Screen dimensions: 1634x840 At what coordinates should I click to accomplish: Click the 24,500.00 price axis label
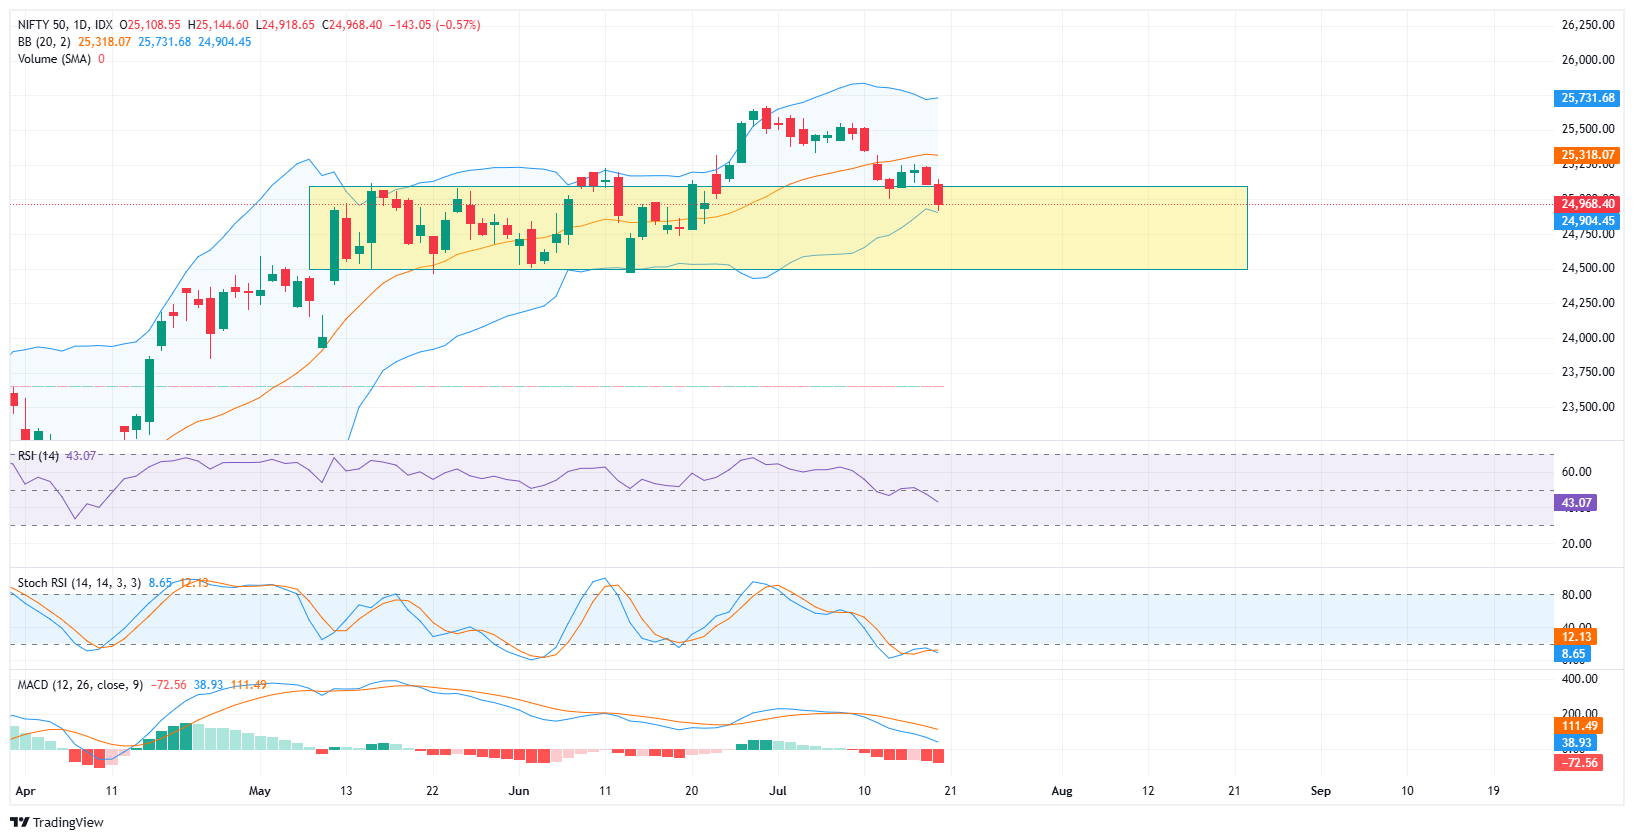click(1588, 268)
